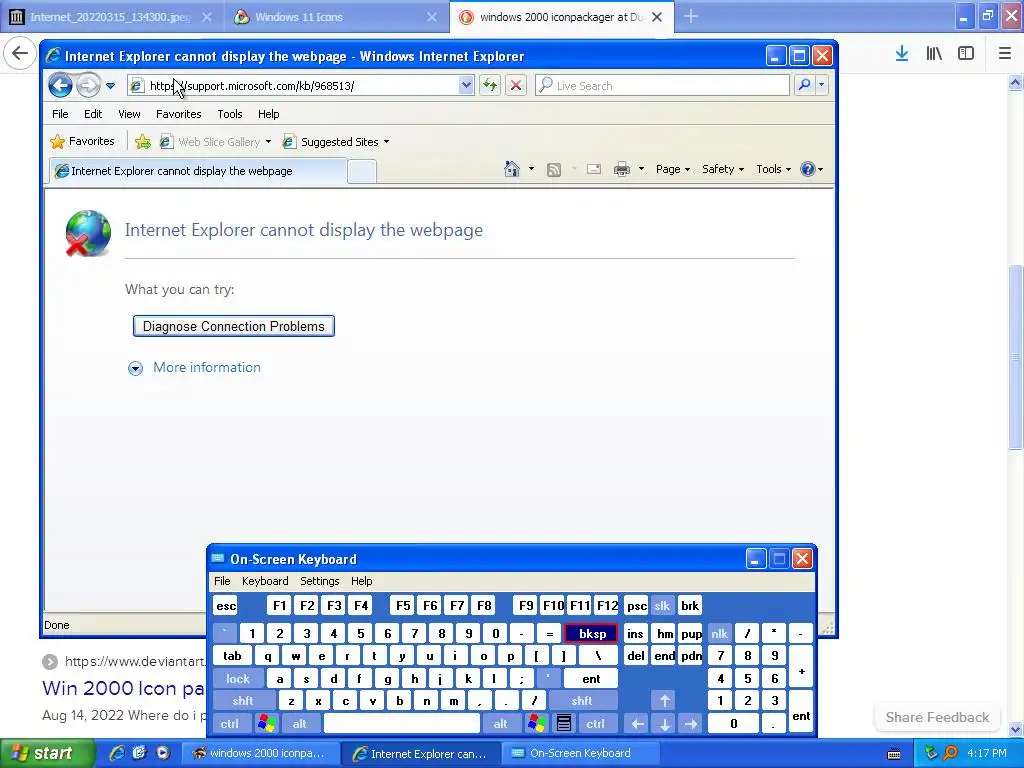This screenshot has height=768, width=1024.
Task: Open recent pages dropdown arrow
Action: pyautogui.click(x=110, y=86)
